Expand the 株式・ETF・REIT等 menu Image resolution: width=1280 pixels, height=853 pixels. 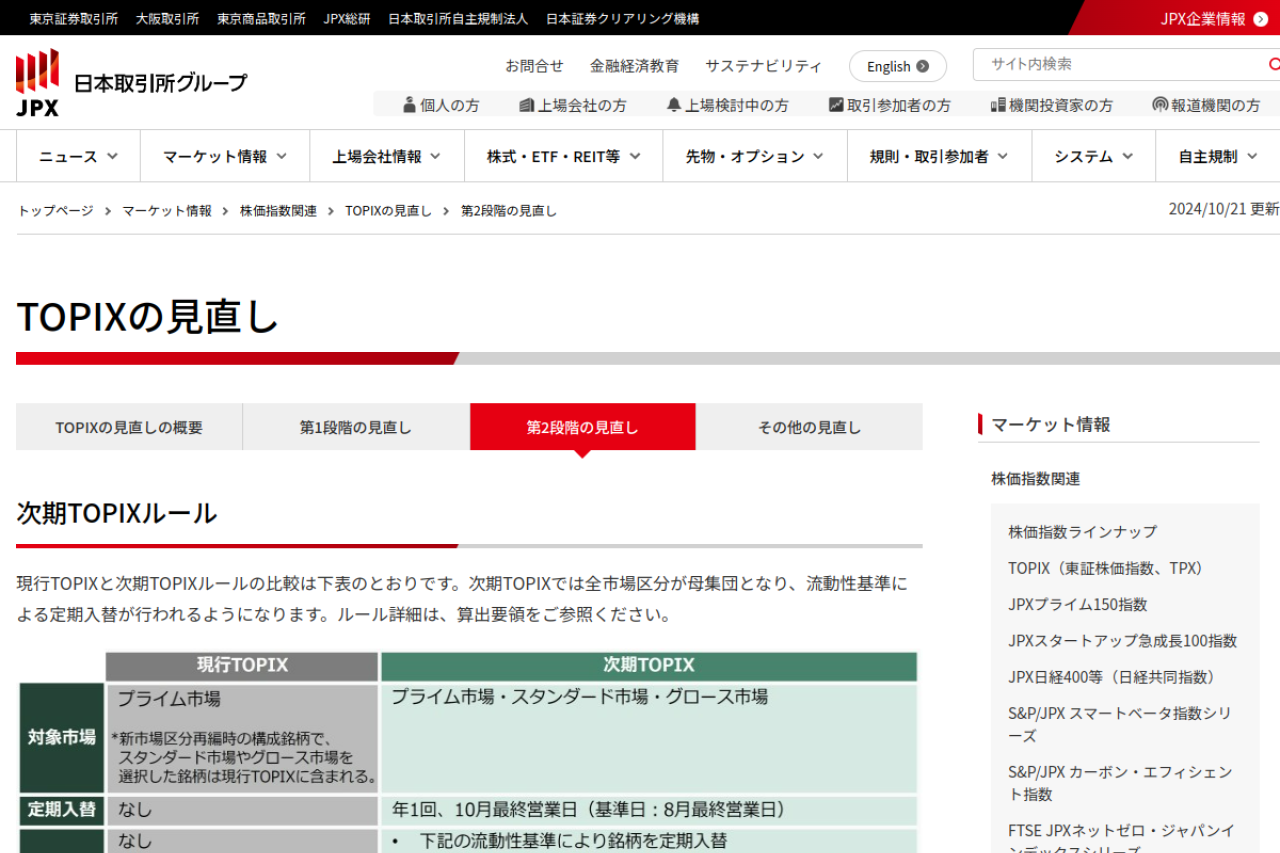coord(563,156)
